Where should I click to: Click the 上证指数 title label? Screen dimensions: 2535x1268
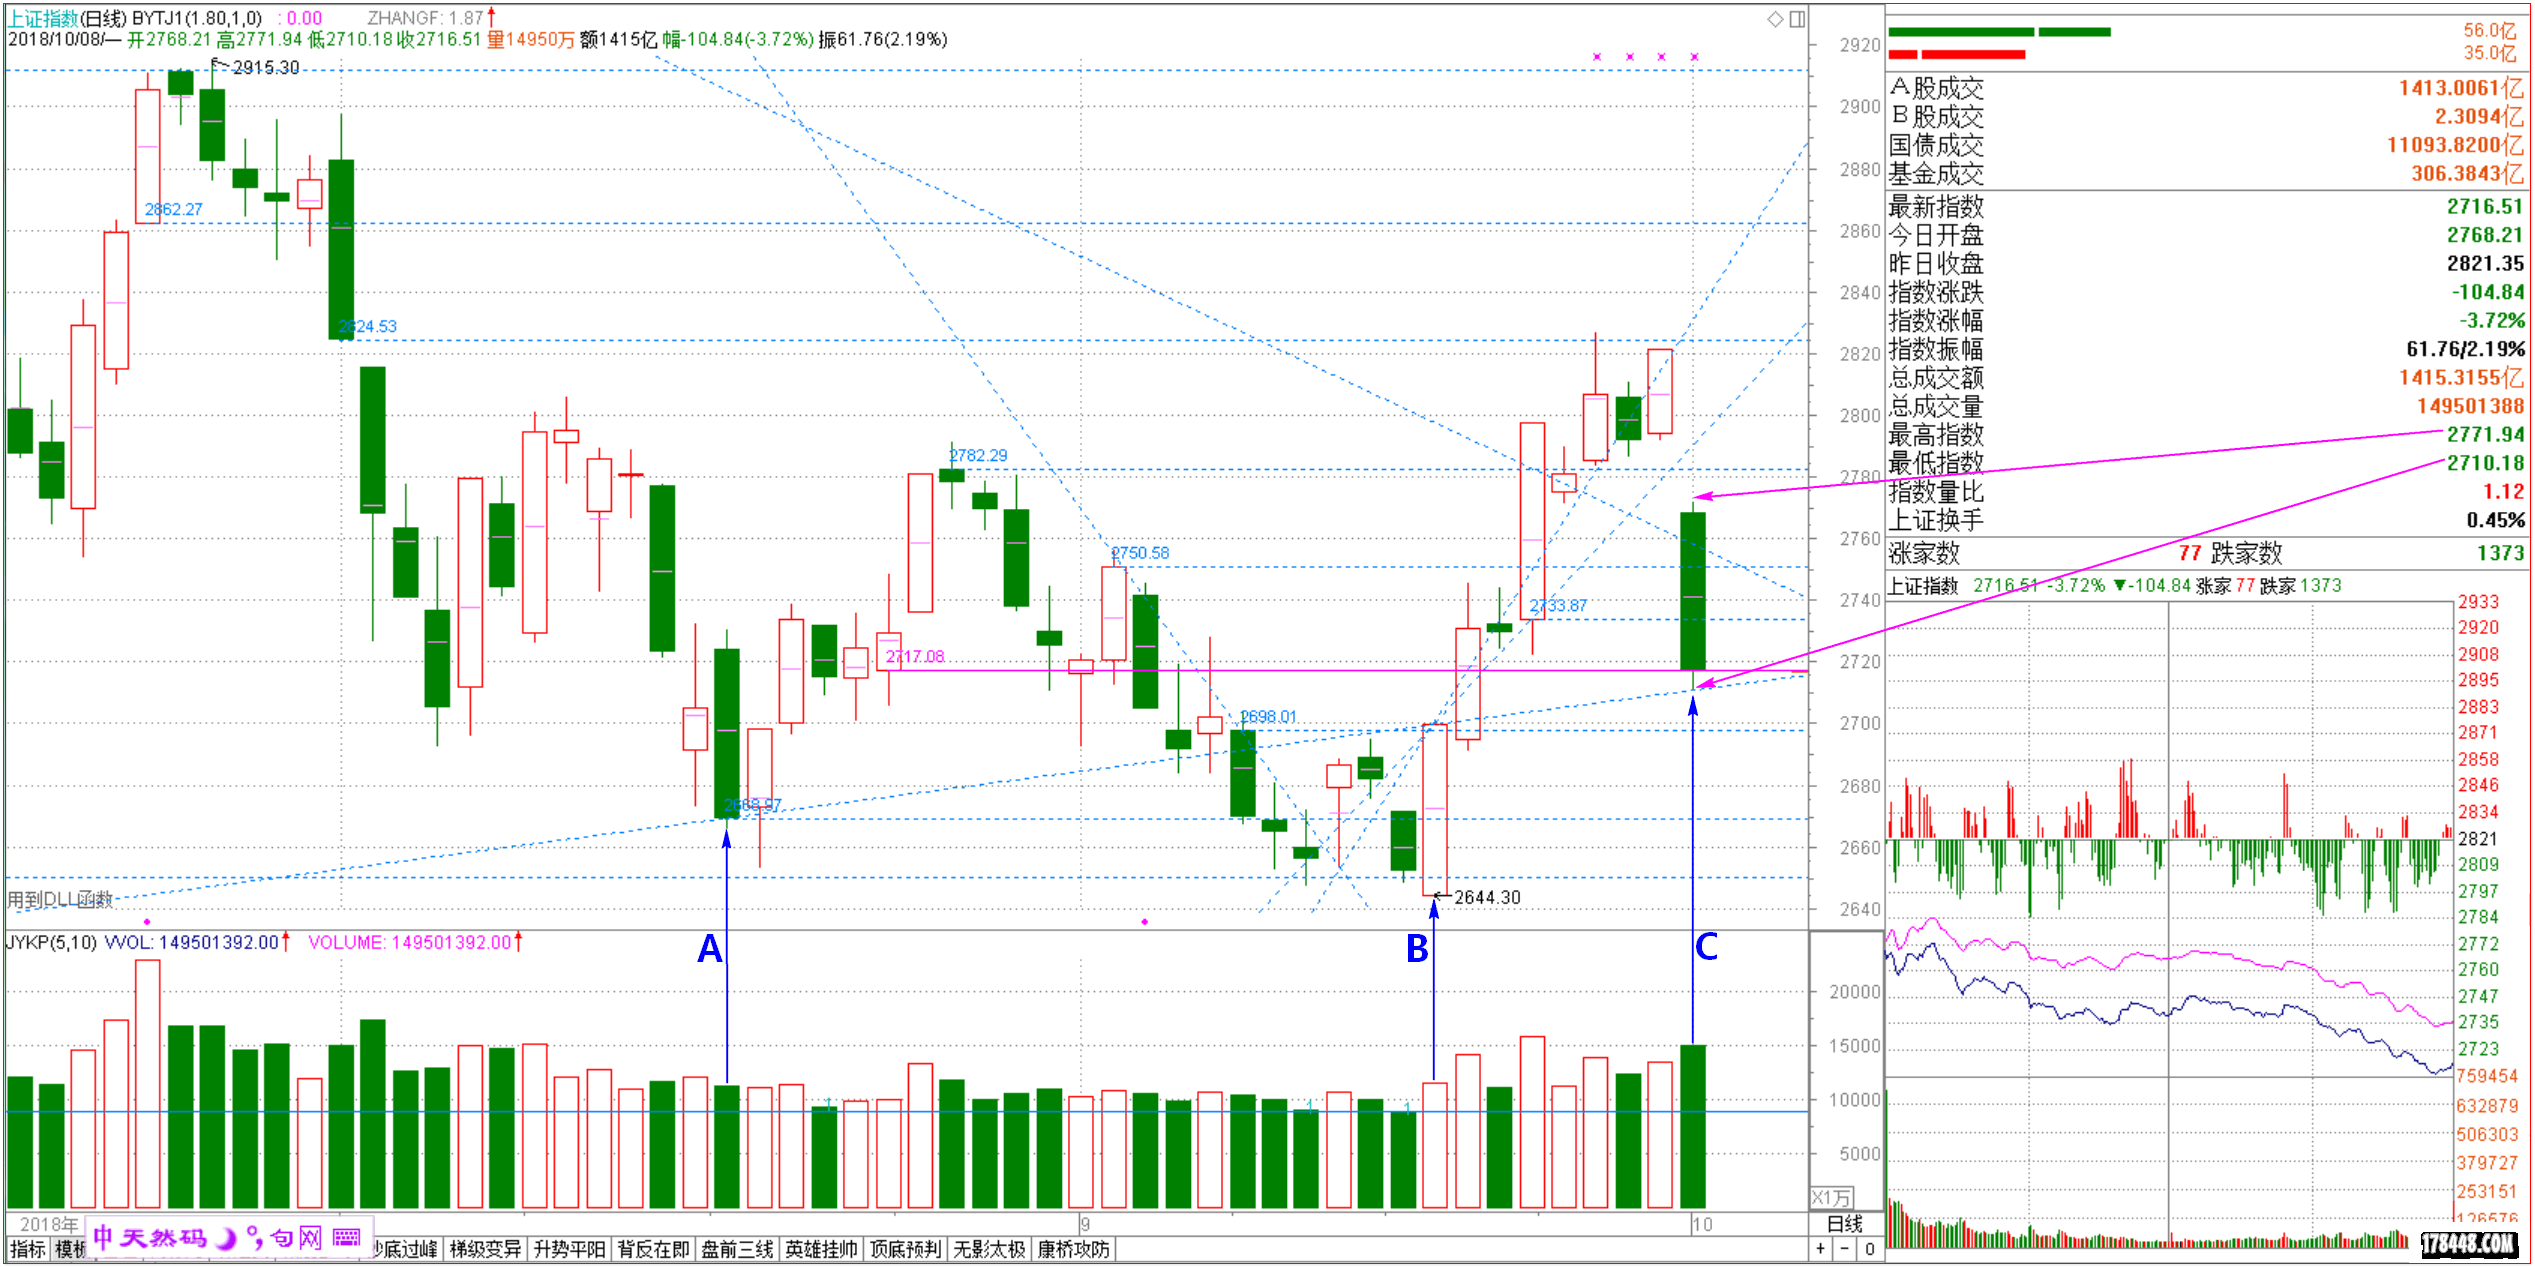pos(43,18)
